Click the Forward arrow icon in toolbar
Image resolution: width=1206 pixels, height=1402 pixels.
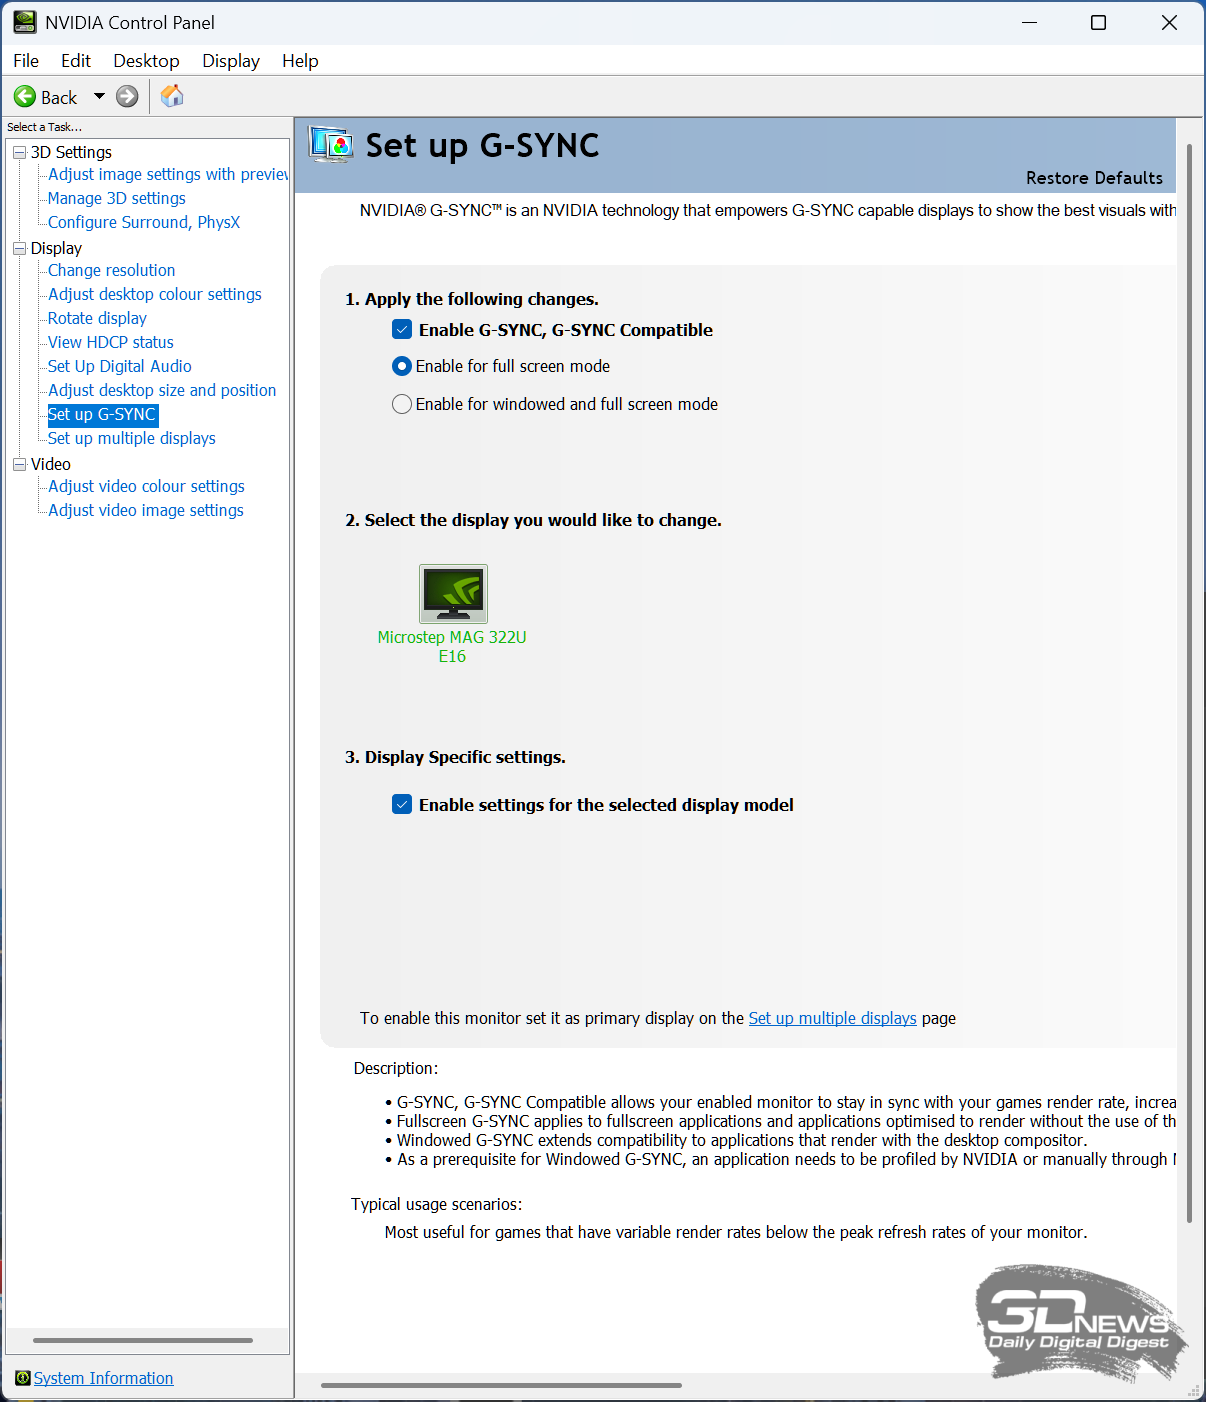click(x=127, y=97)
